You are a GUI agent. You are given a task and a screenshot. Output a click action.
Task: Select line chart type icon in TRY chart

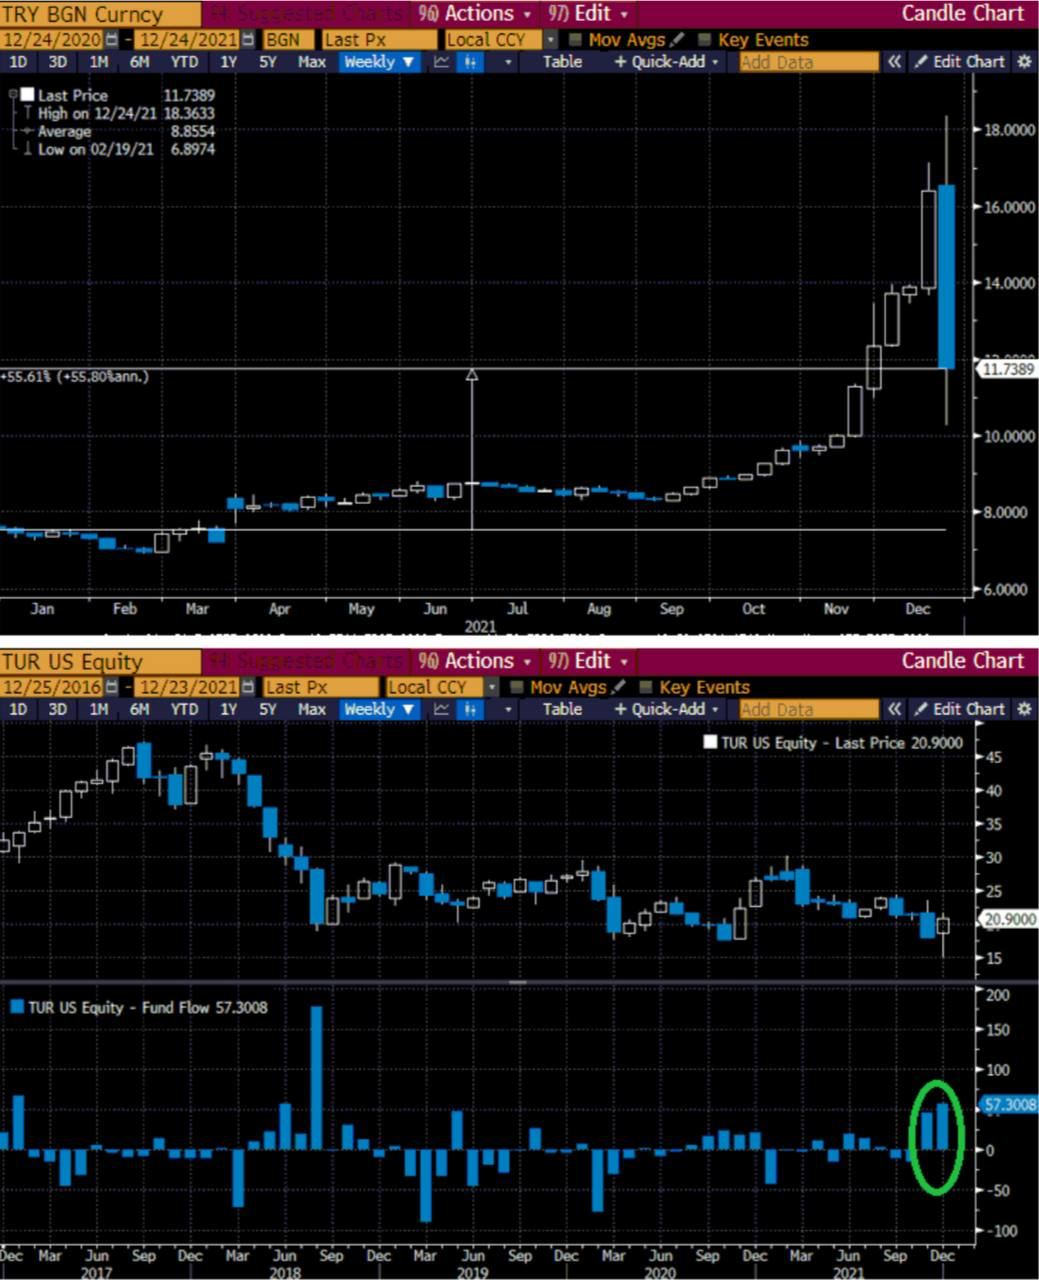click(x=441, y=62)
